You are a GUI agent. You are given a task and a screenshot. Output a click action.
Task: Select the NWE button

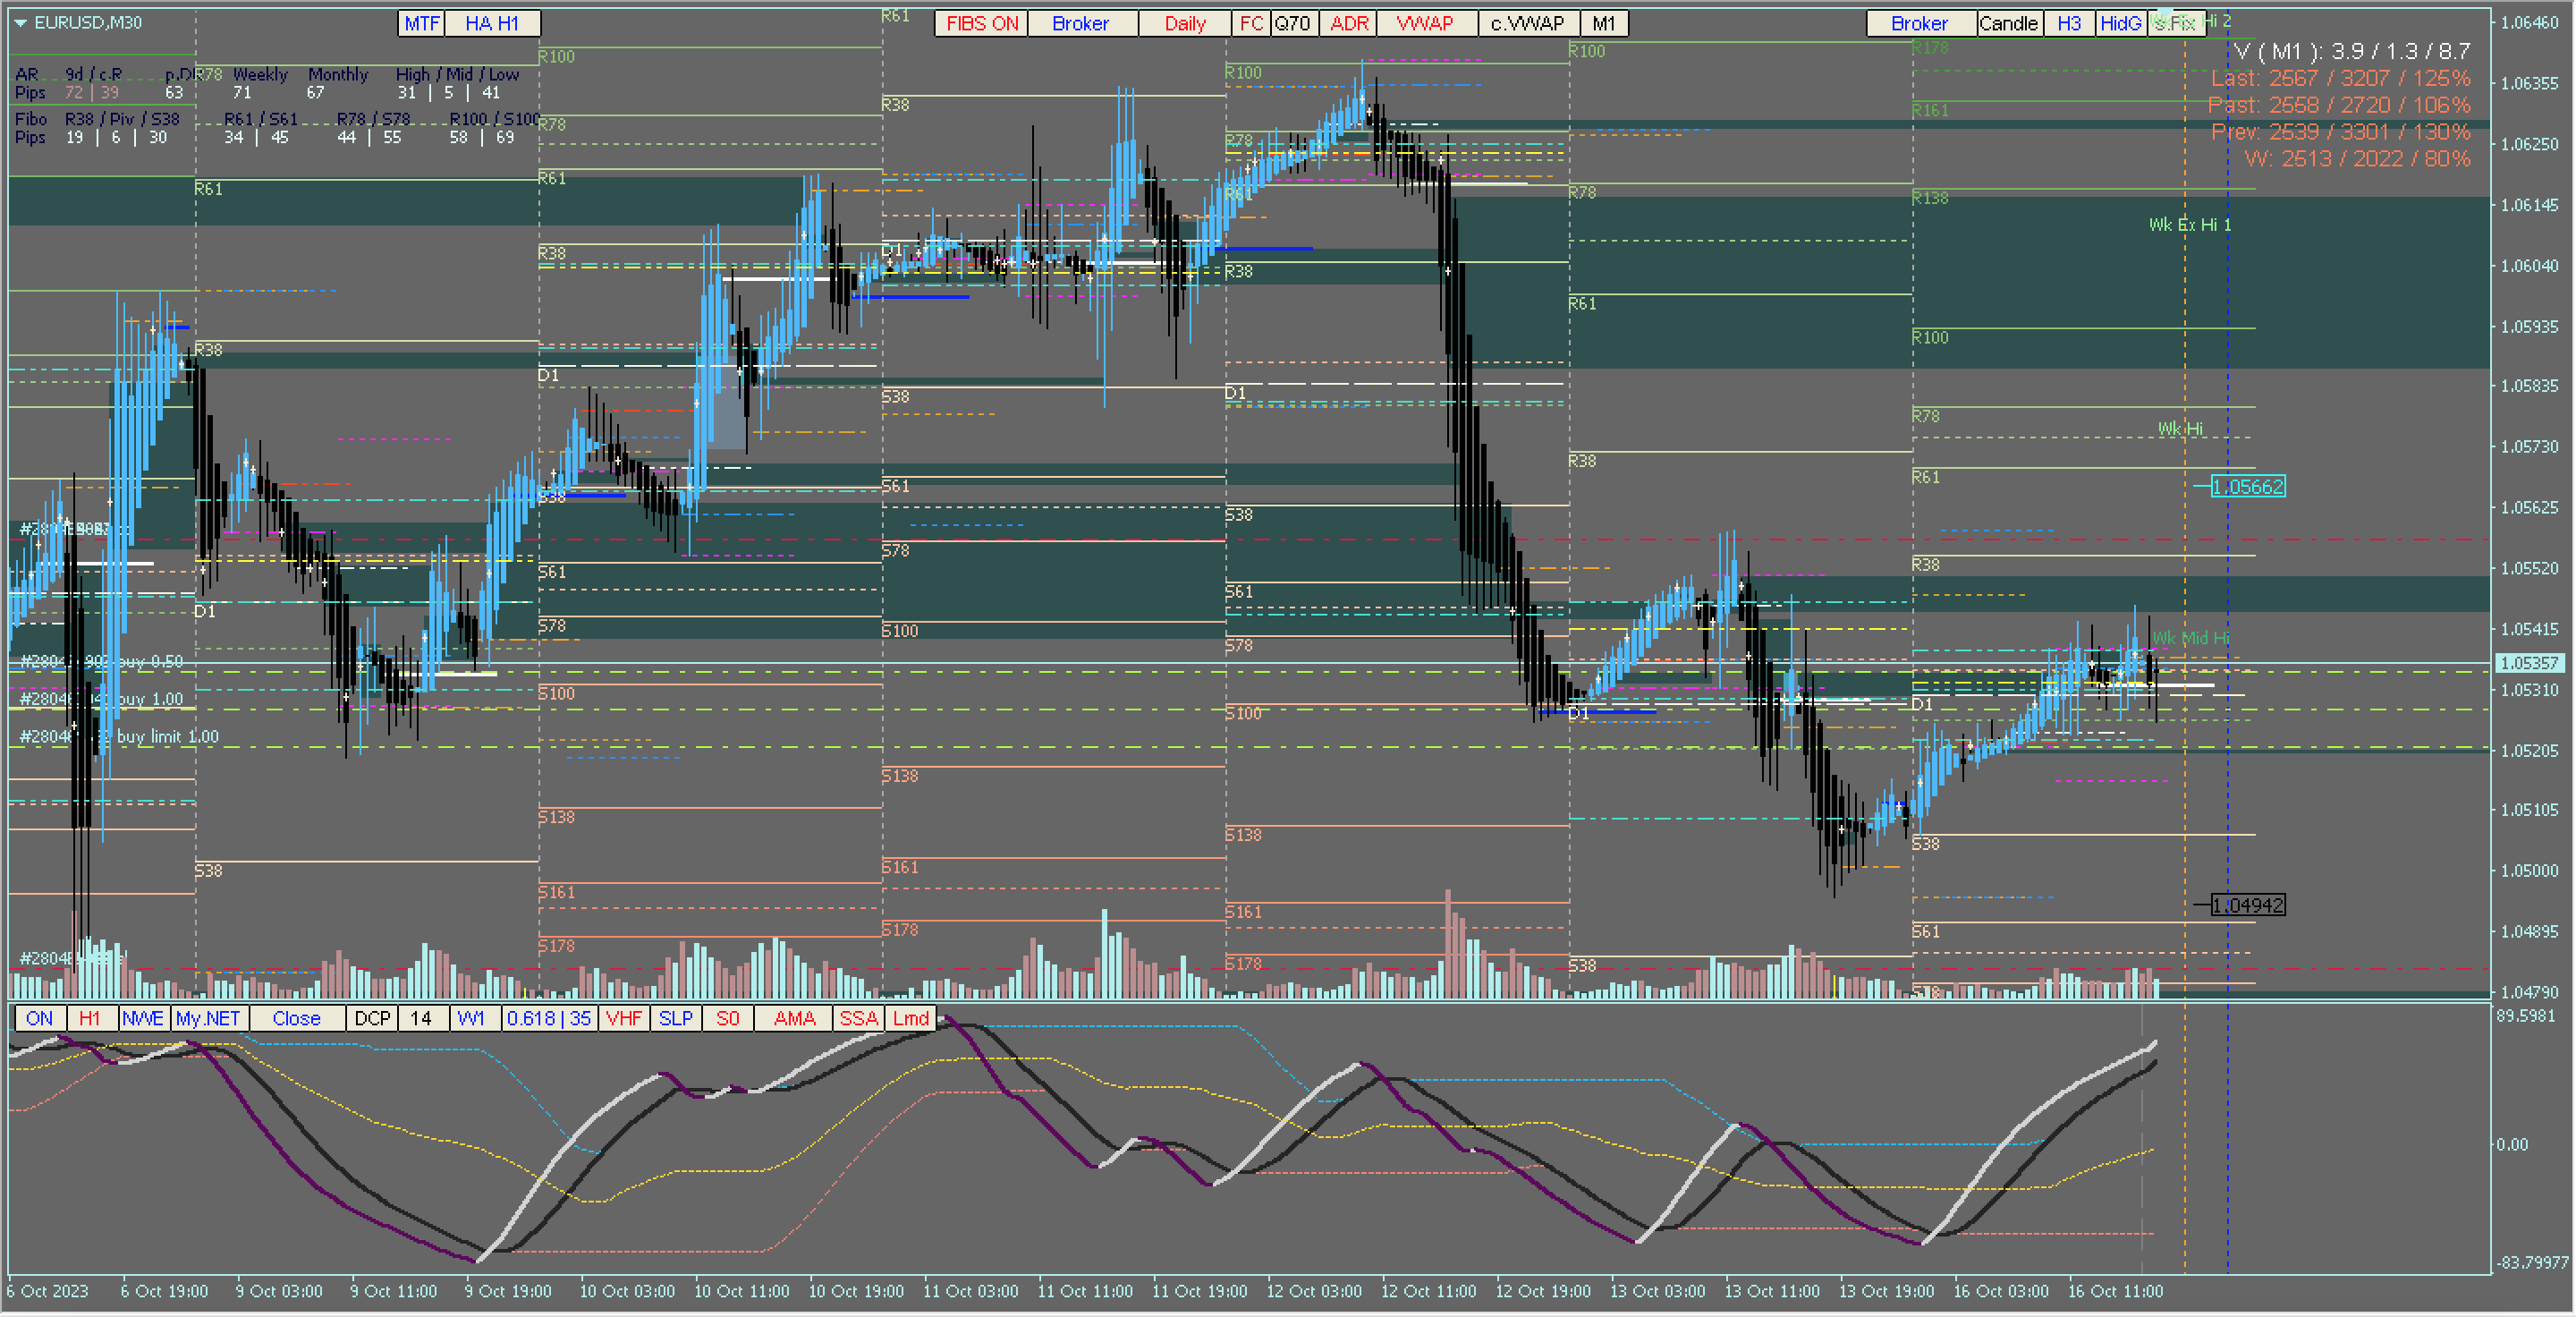(142, 1018)
